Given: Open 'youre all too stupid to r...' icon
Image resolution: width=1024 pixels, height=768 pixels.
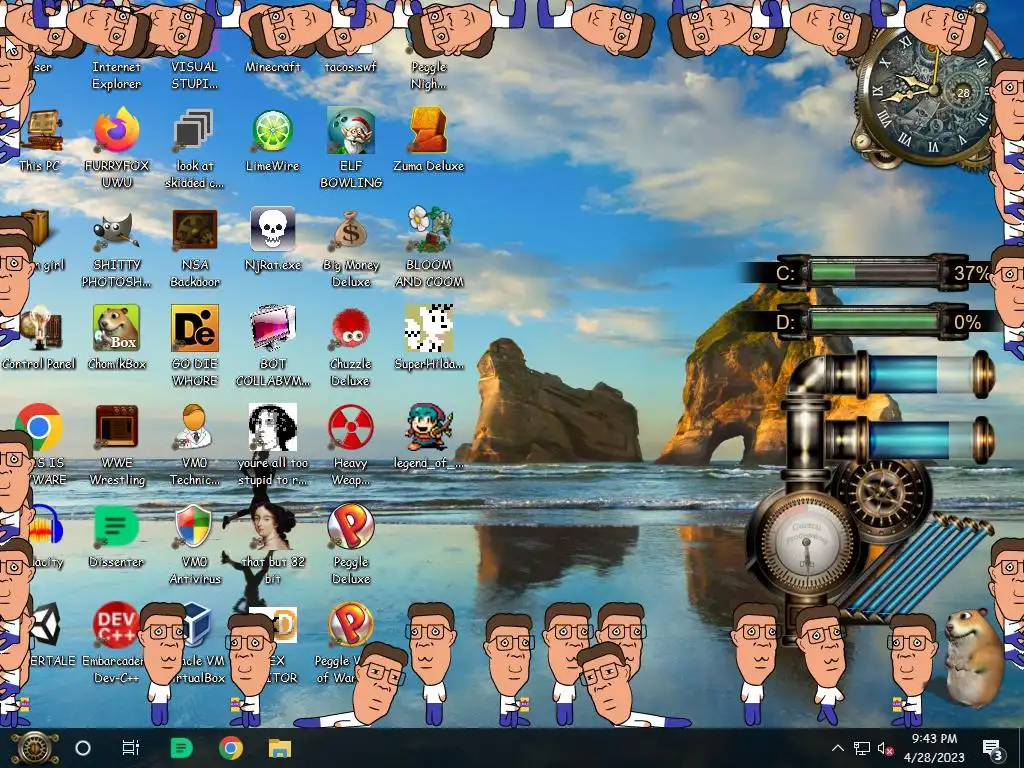Looking at the screenshot, I should coord(272,428).
